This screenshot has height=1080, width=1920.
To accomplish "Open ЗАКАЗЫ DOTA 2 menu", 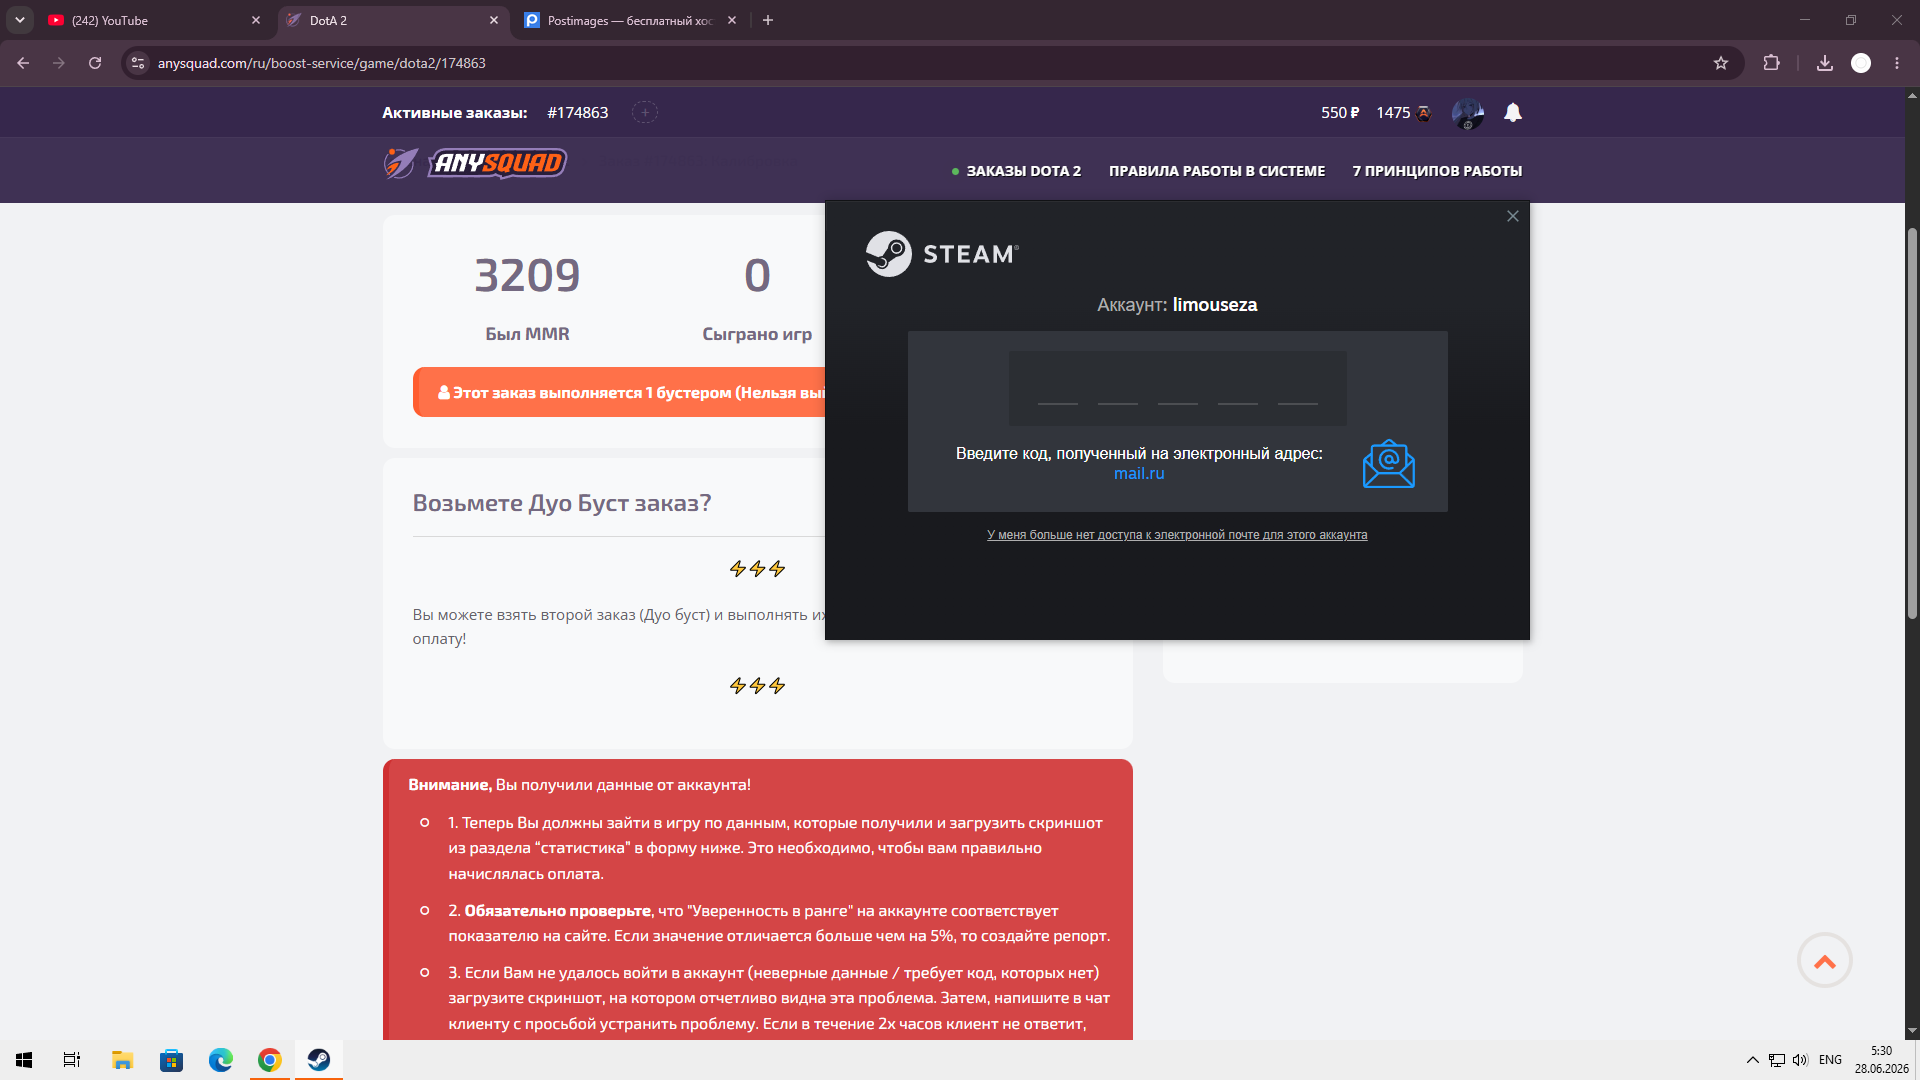I will click(1023, 171).
